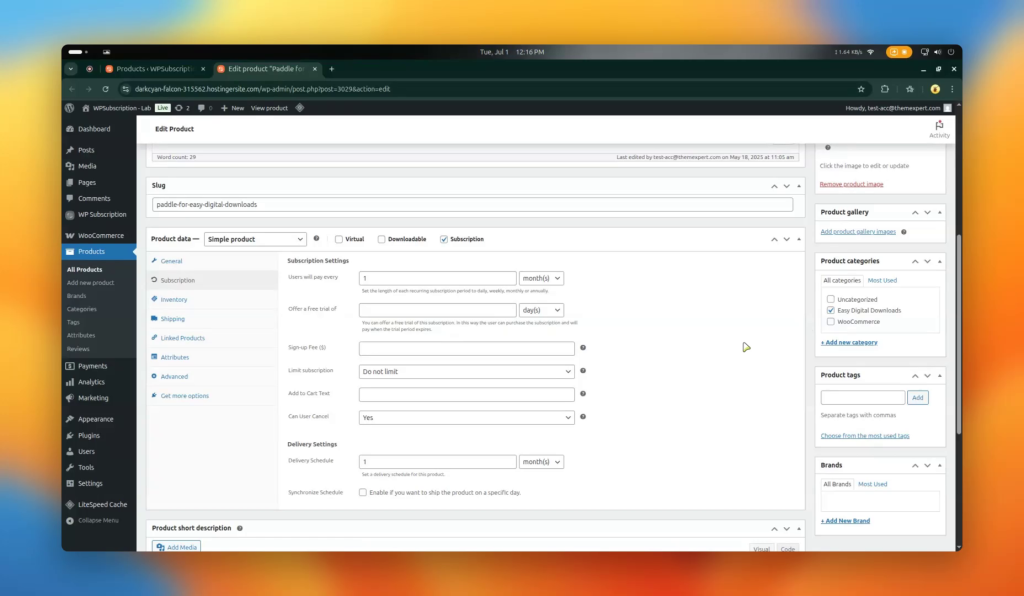1024x596 pixels.
Task: Click Choose from the most used tags
Action: click(865, 436)
